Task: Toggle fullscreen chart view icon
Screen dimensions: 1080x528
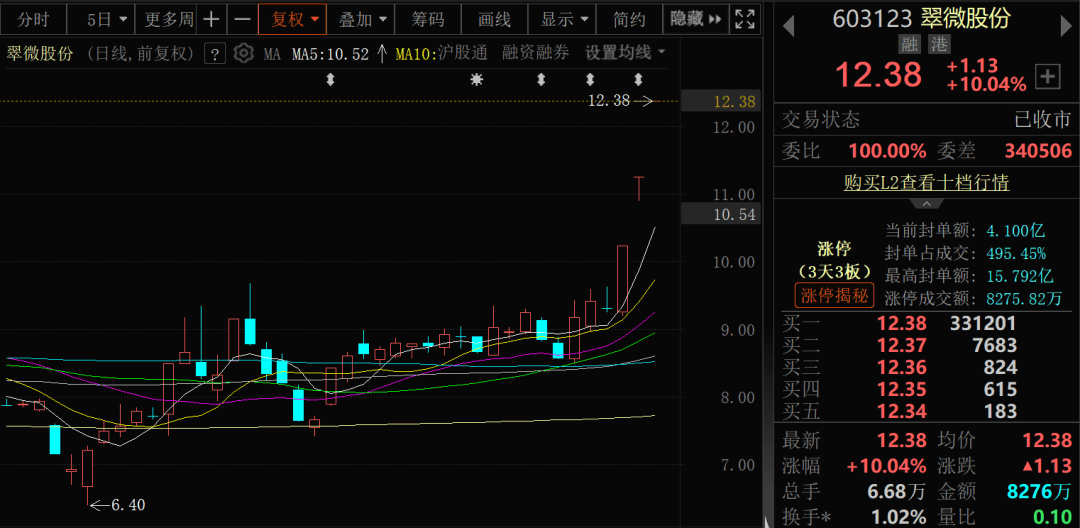Action: point(744,19)
